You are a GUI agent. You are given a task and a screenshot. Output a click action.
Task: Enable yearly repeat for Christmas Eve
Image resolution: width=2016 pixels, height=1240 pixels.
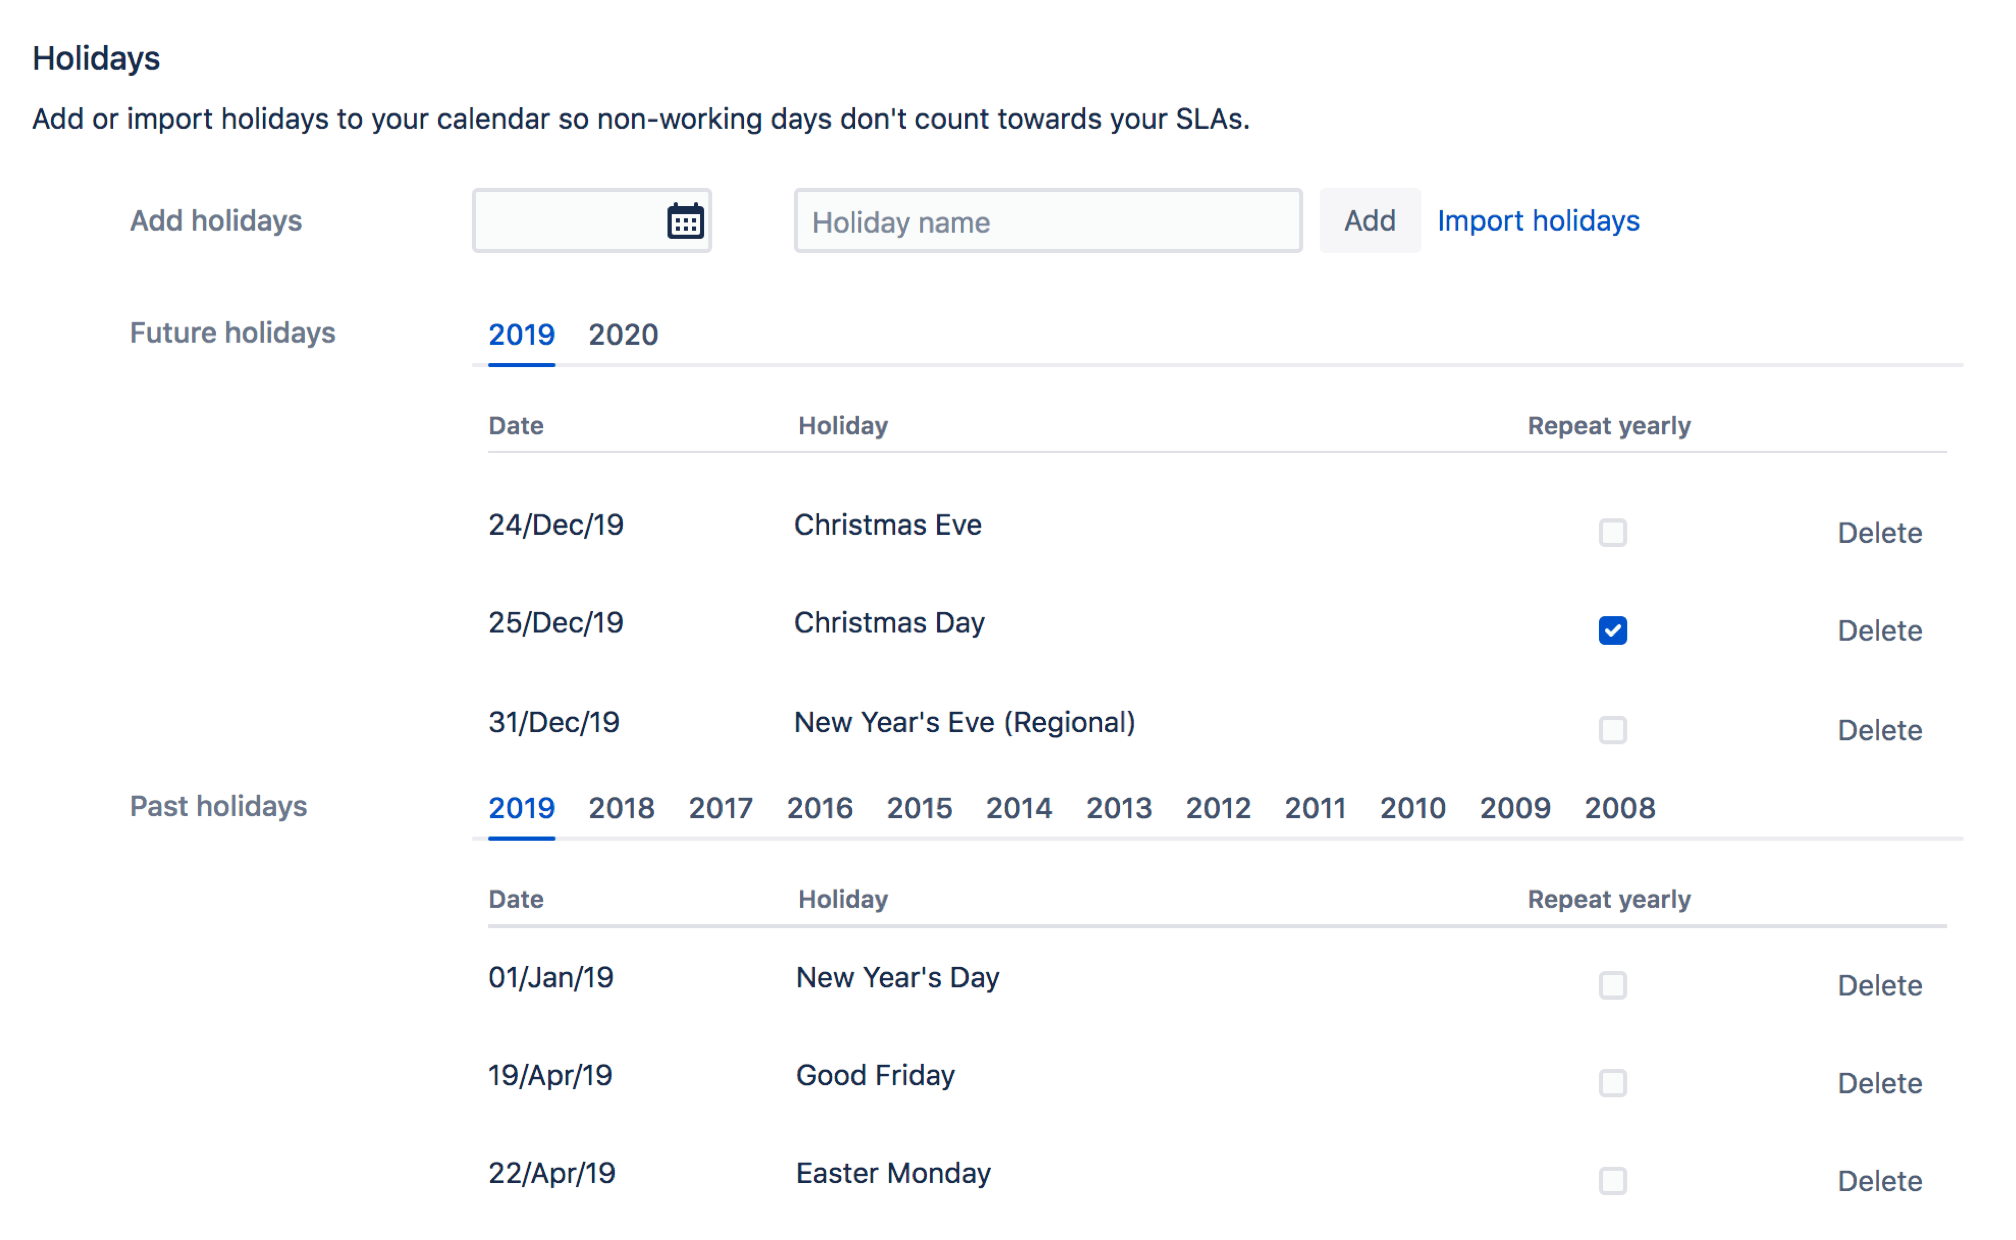pyautogui.click(x=1611, y=533)
